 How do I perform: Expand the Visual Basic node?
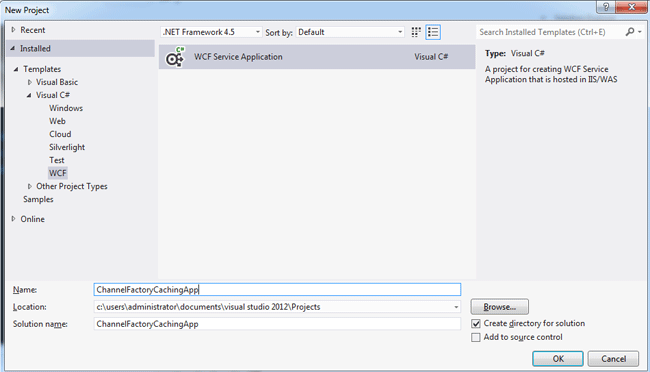[x=29, y=82]
